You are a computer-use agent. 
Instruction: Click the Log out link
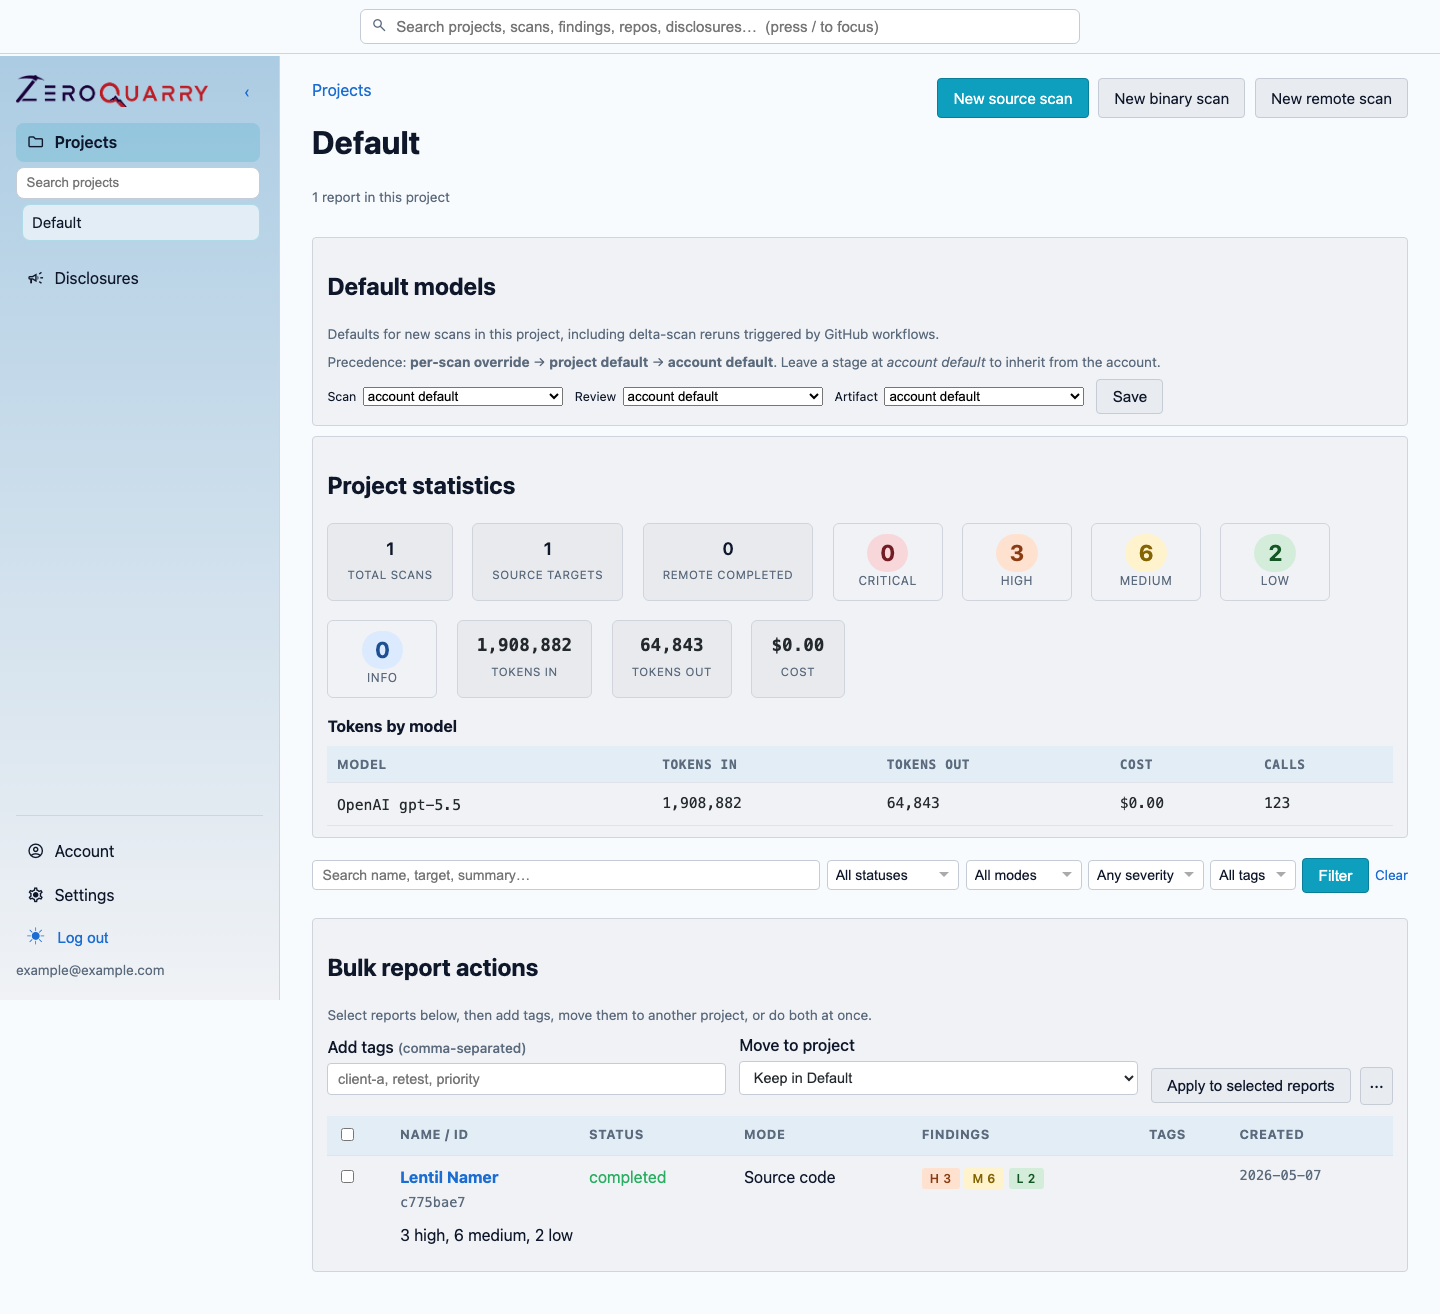coord(83,938)
